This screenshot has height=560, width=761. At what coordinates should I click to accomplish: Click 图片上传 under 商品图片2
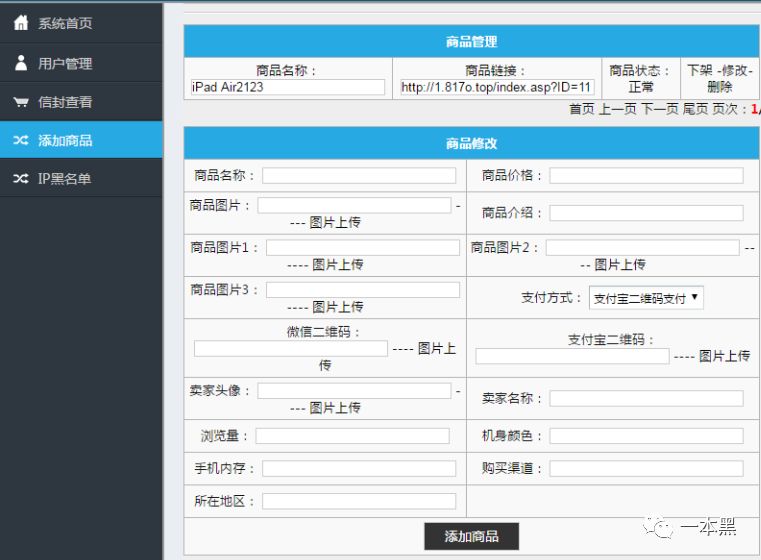tap(620, 264)
